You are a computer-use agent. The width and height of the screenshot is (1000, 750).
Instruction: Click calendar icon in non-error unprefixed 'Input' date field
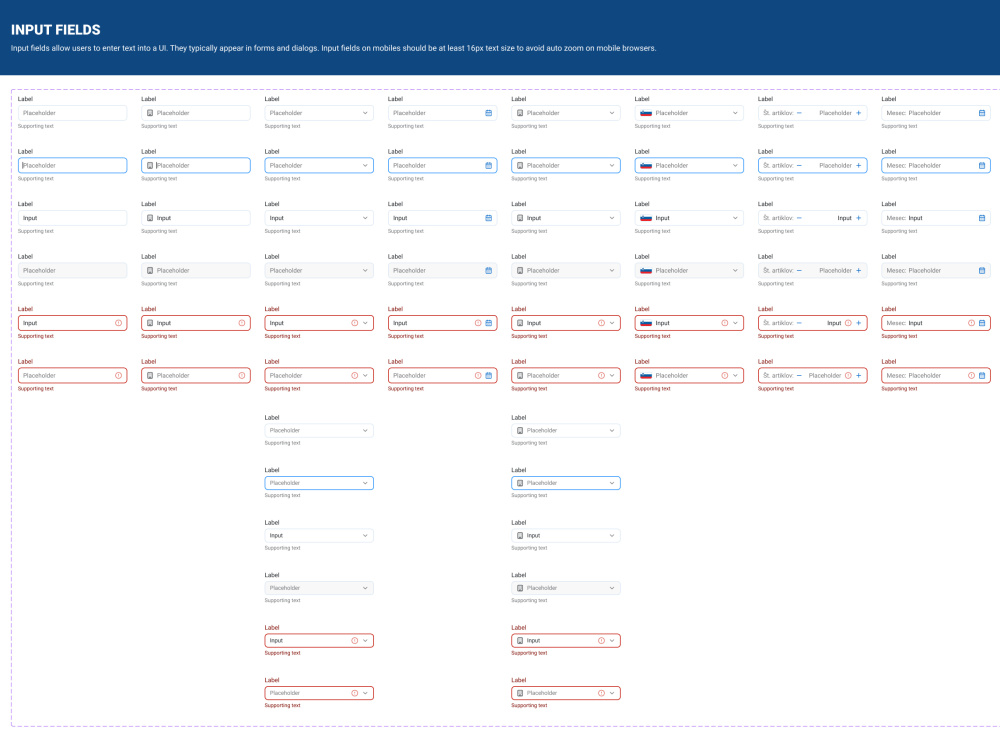coord(489,218)
